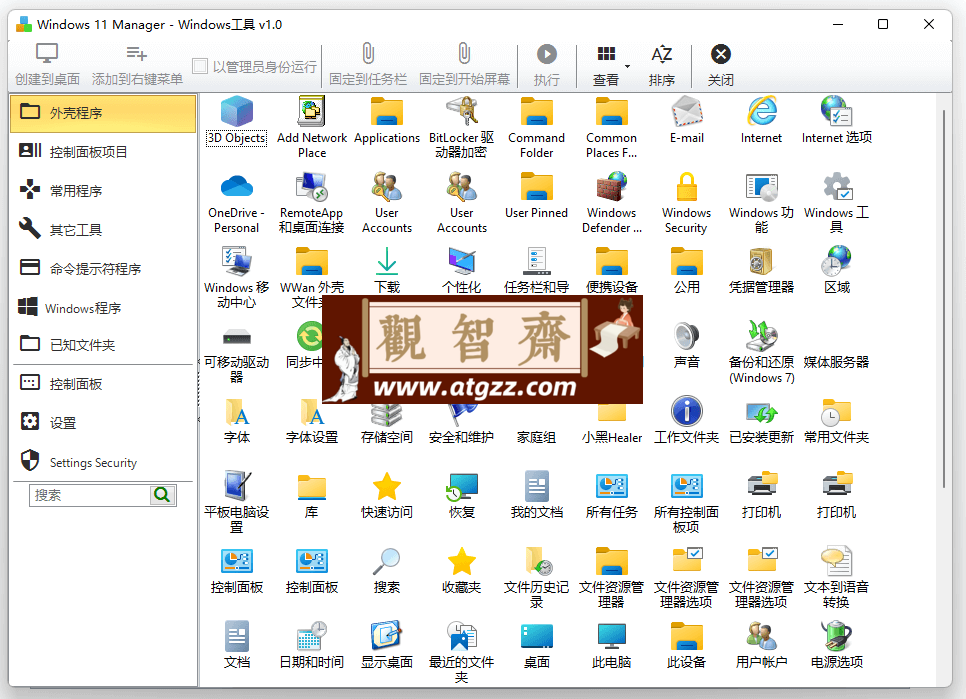Open the 备份和还原 (Windows 7) icon
The height and width of the screenshot is (699, 966).
tap(761, 336)
